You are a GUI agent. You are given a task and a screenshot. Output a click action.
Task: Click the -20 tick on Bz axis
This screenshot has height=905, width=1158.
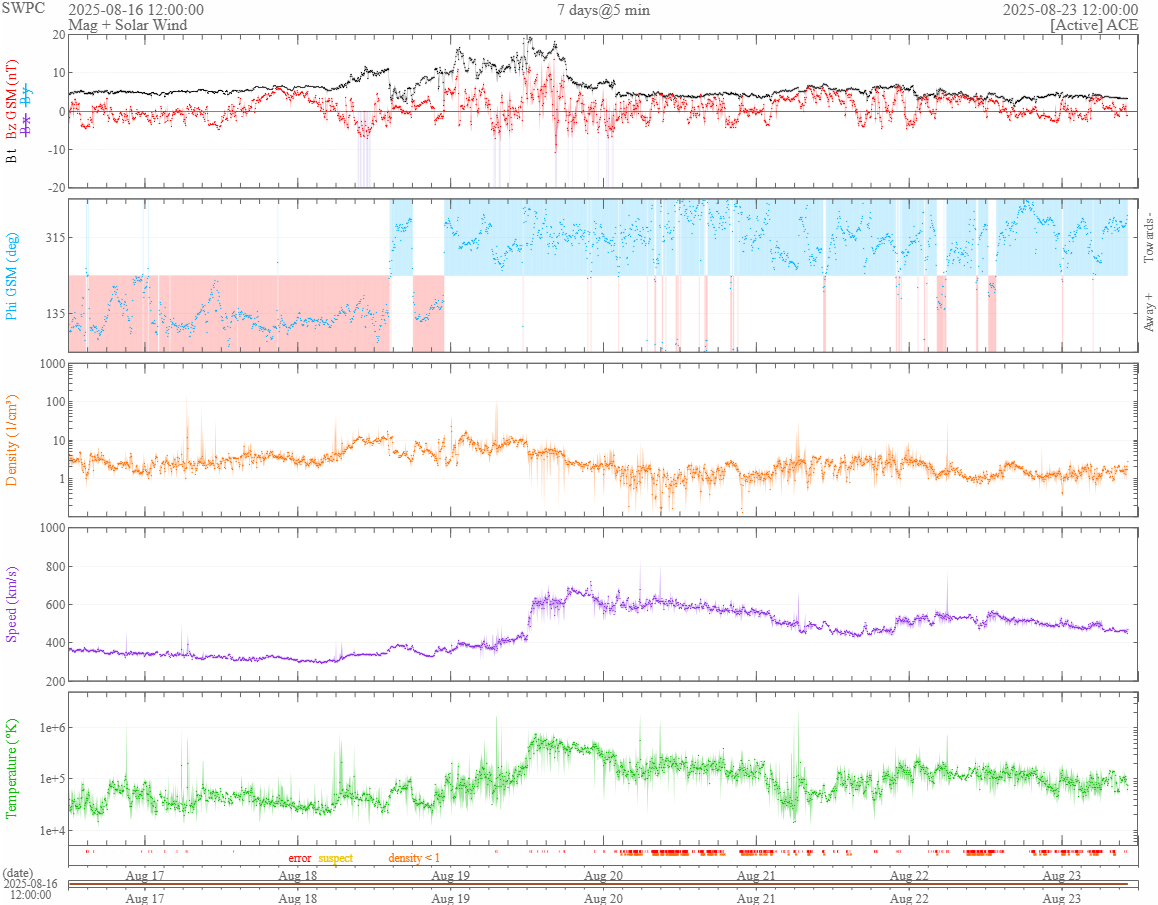(x=57, y=188)
